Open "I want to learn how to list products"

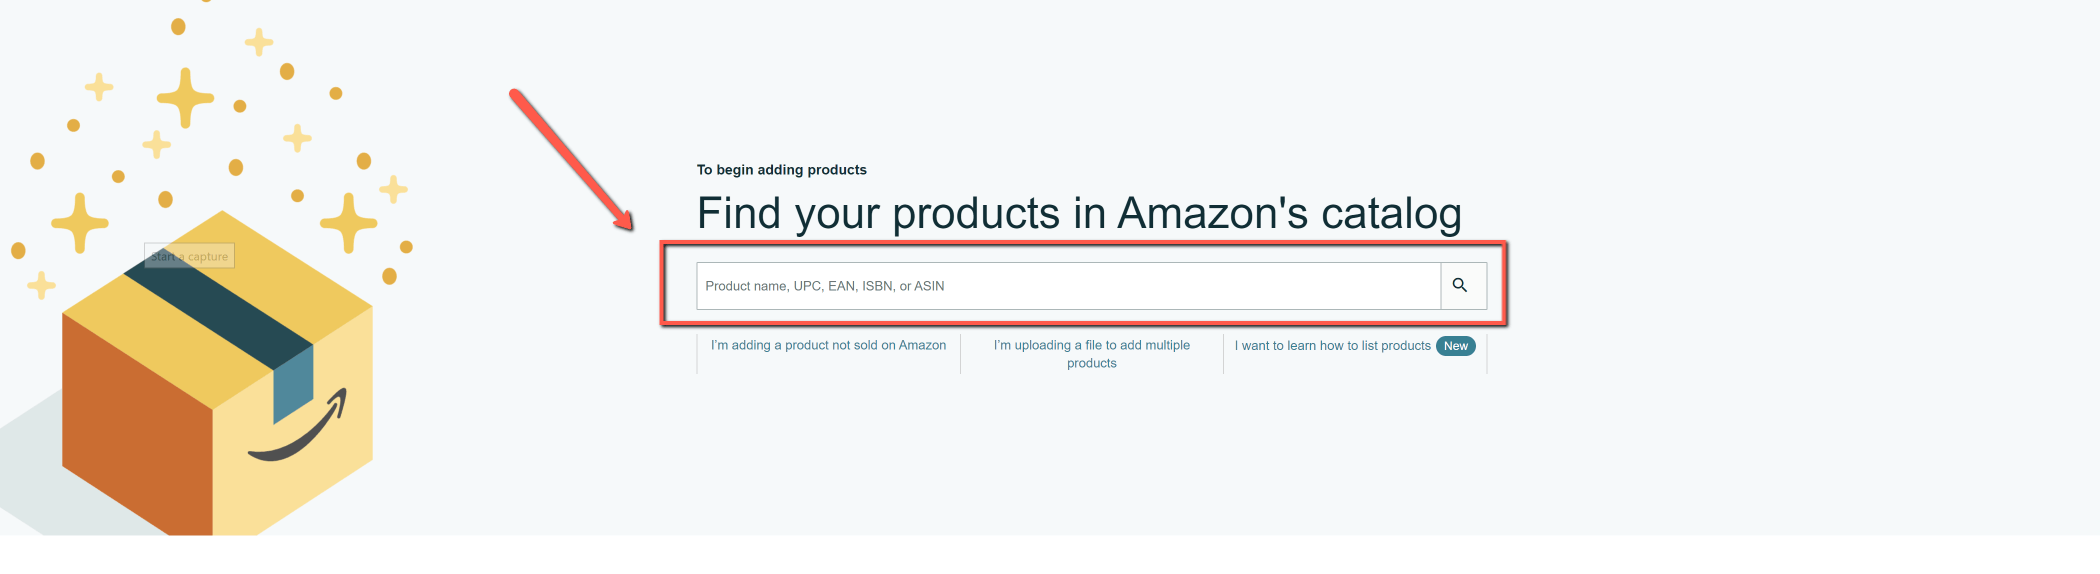(x=1332, y=346)
